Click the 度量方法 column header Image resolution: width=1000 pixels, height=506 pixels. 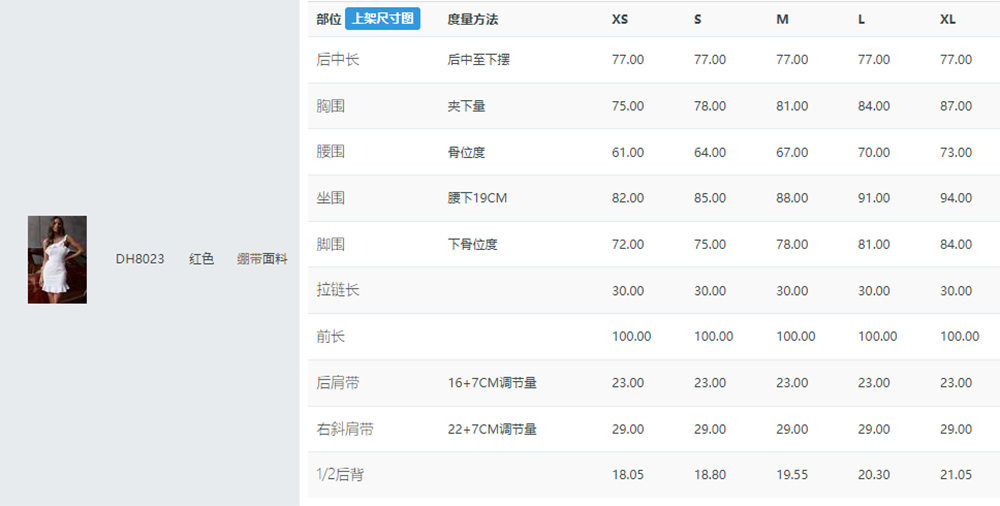473,19
